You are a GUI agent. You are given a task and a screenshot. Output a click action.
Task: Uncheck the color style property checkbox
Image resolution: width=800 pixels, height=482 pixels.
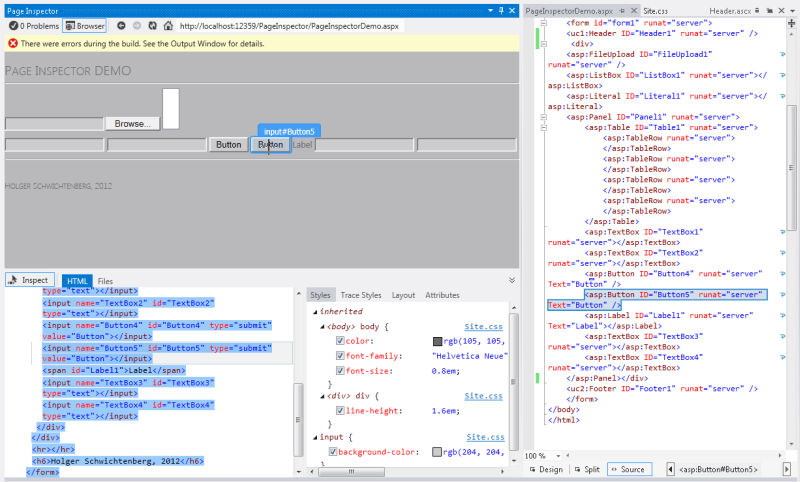(x=341, y=341)
